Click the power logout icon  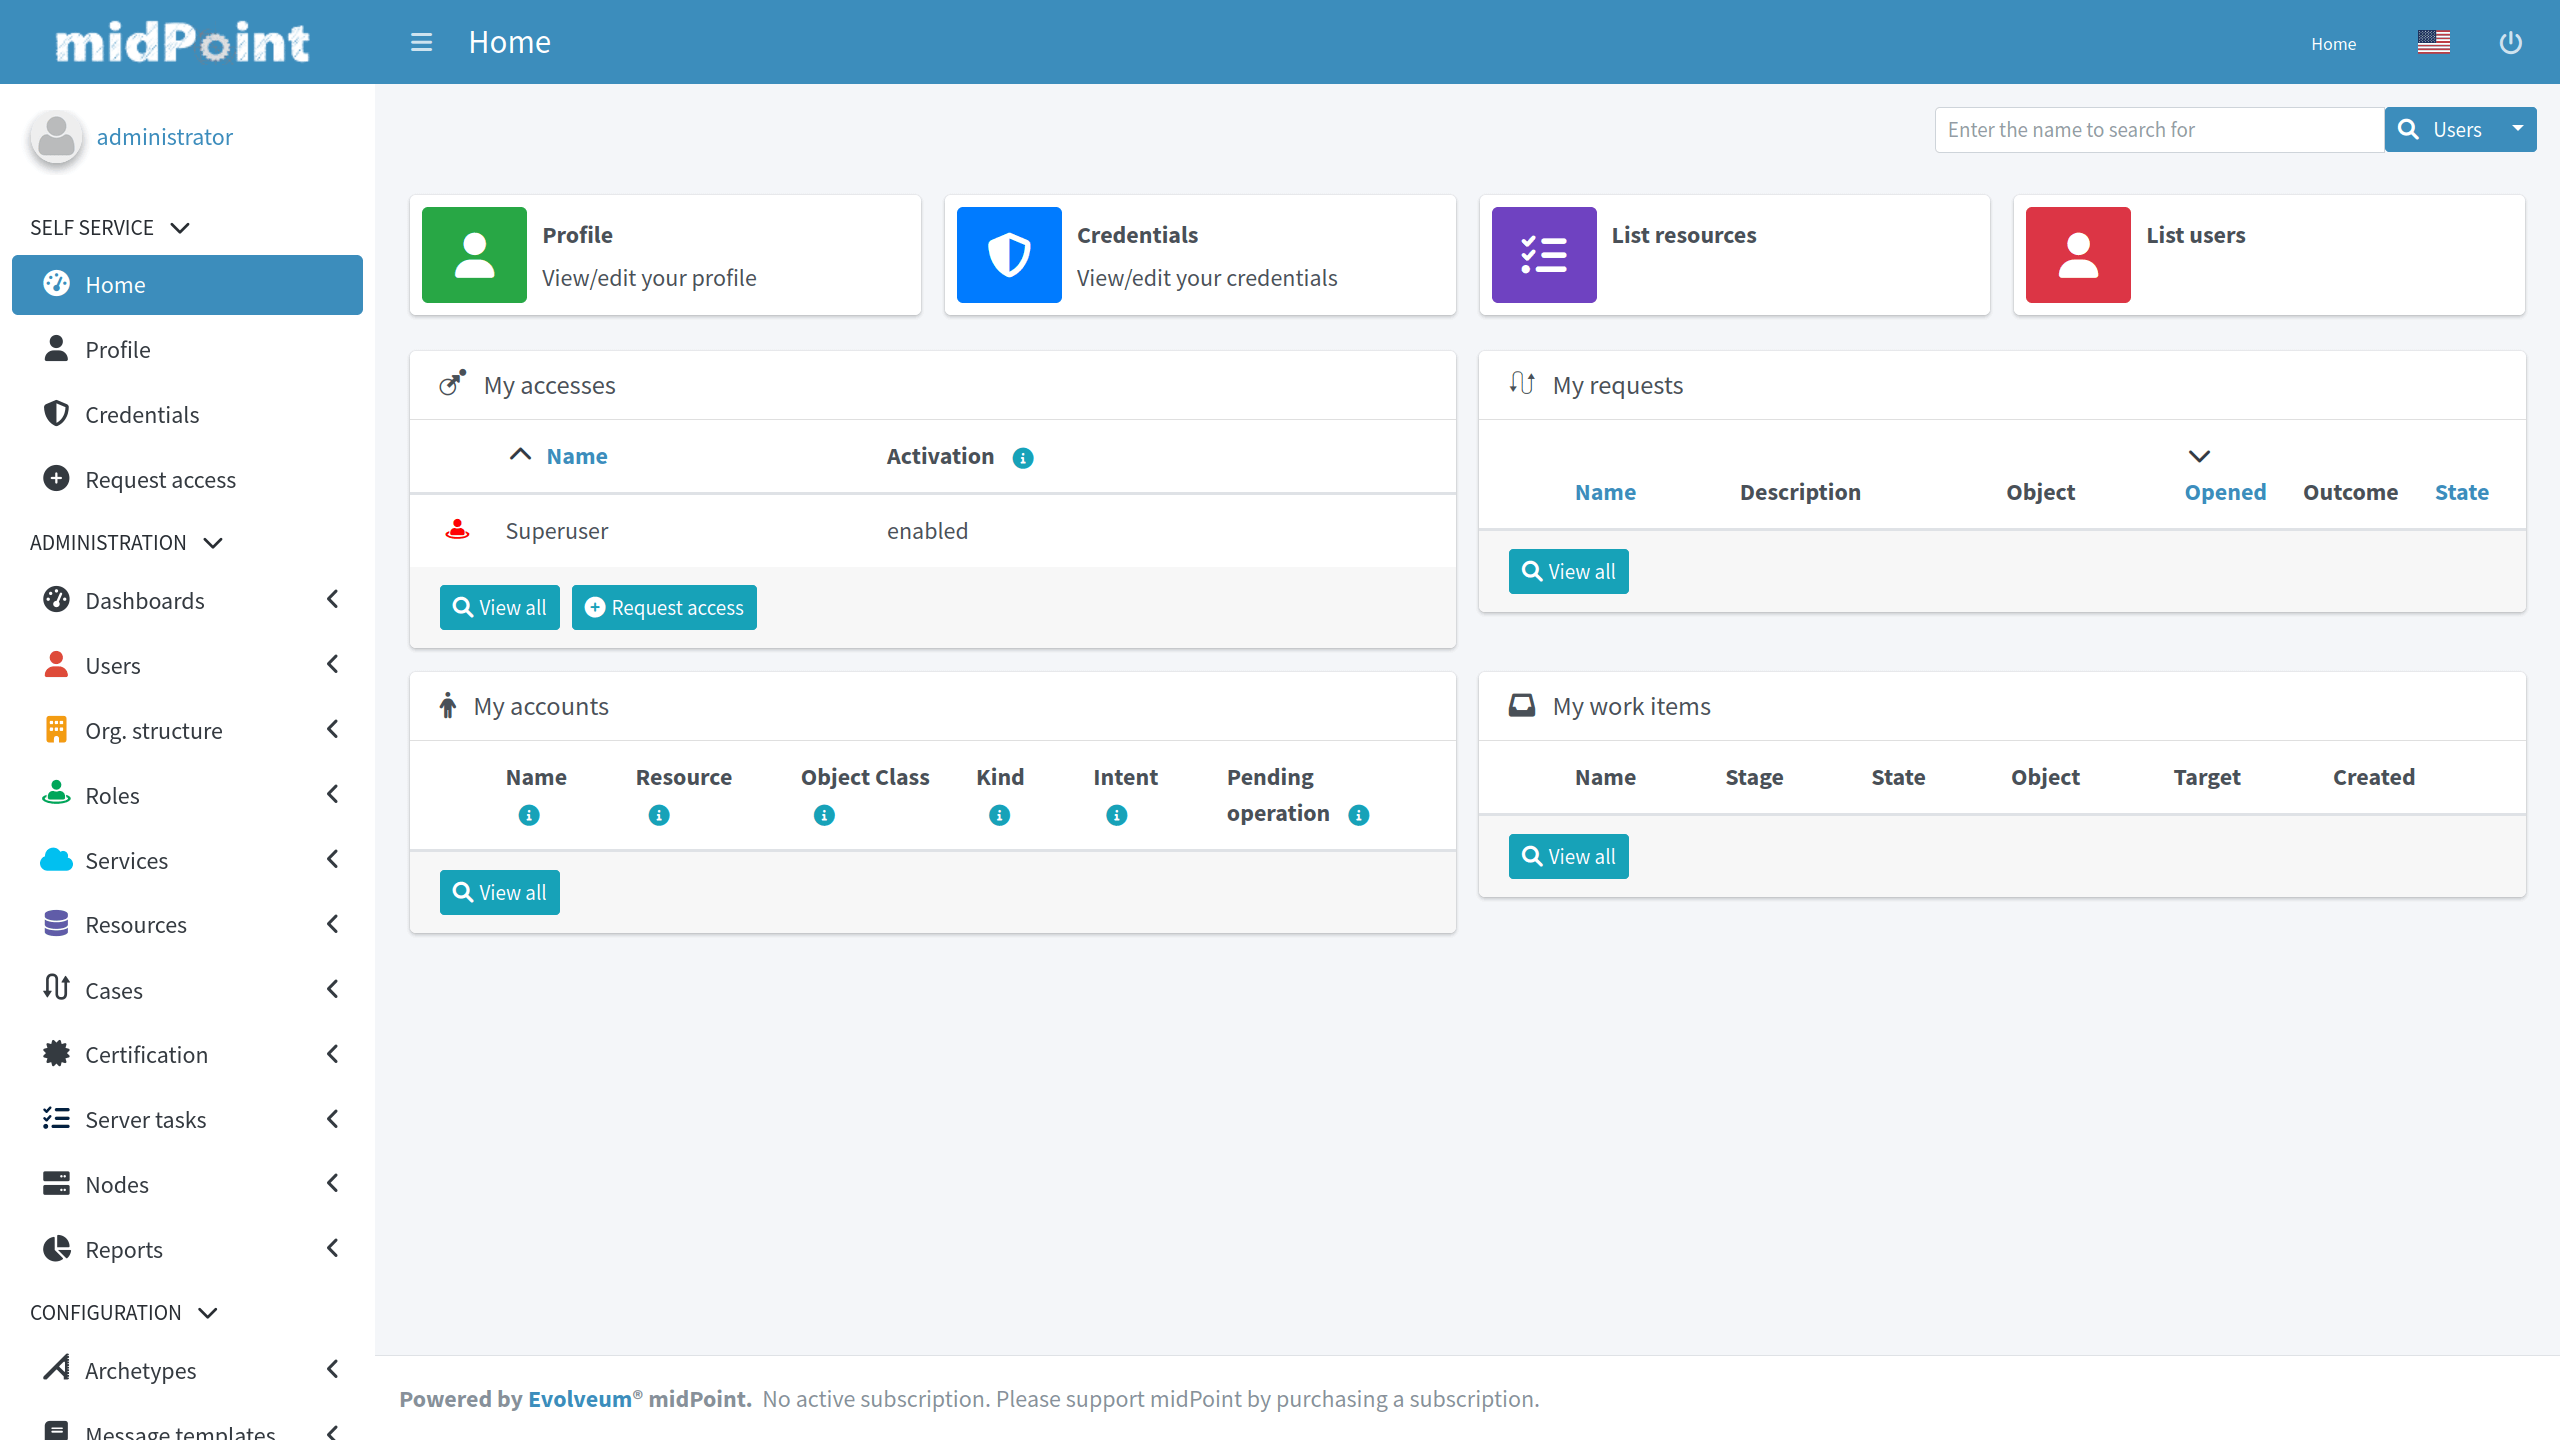tap(2510, 43)
